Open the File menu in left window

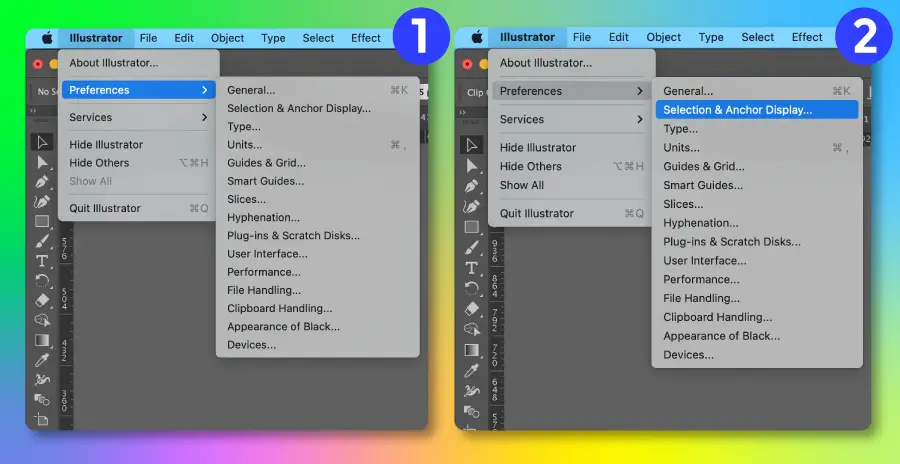coord(148,38)
